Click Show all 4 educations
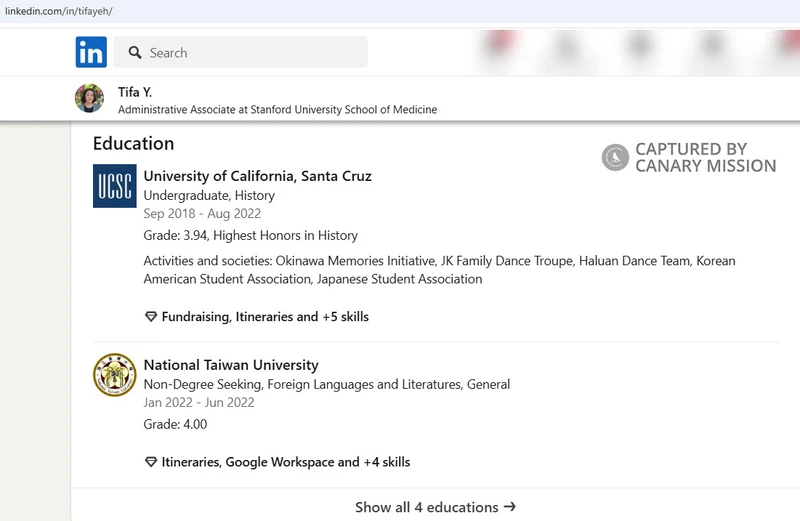This screenshot has height=521, width=800. coord(435,507)
